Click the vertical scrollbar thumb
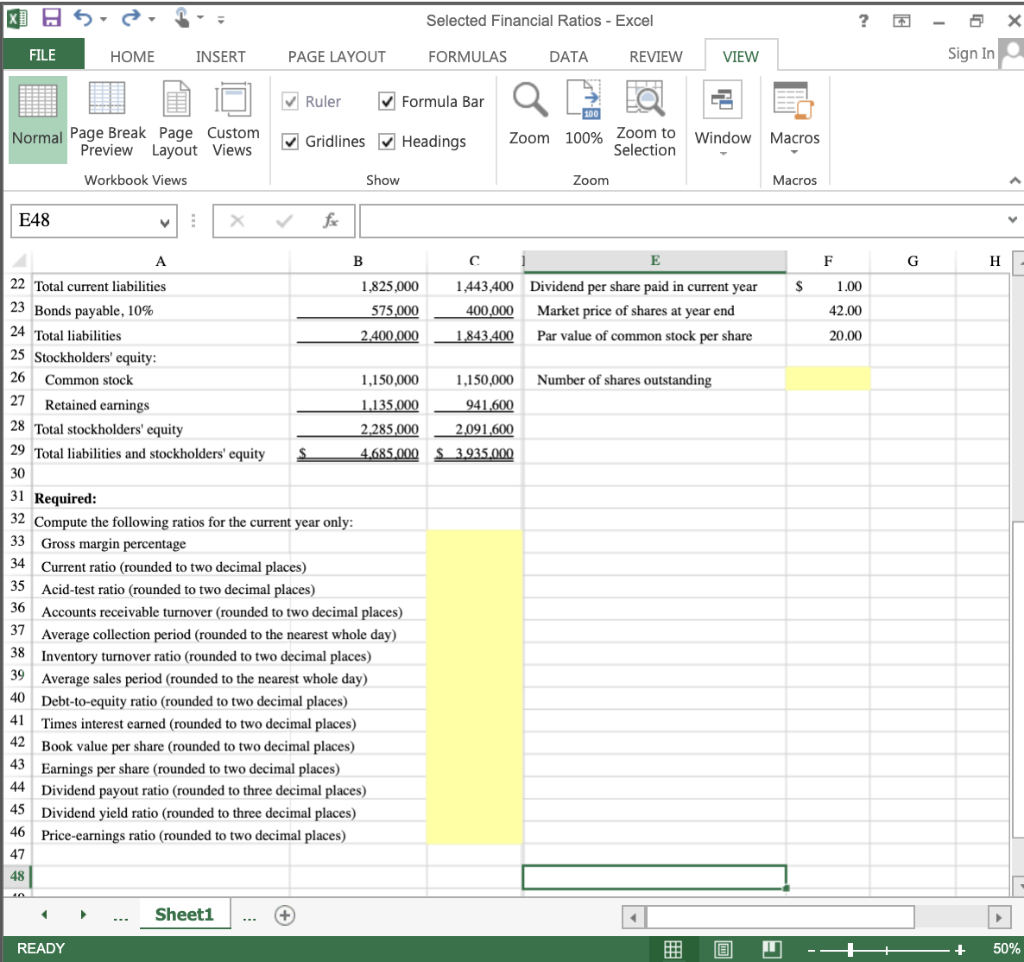Viewport: 1024px width, 962px height. (1018, 679)
